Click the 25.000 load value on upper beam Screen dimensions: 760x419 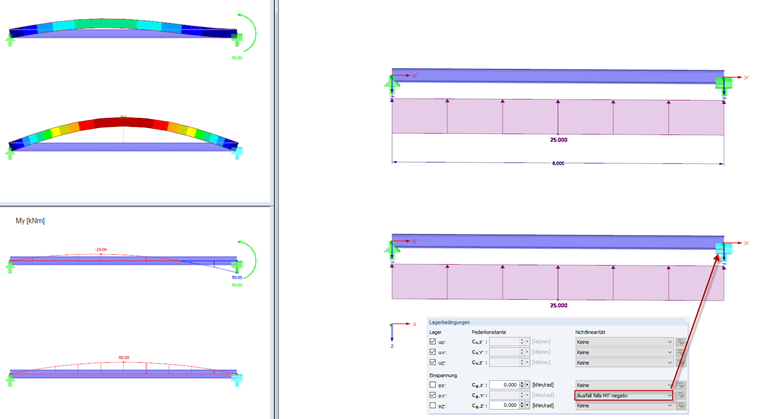(558, 140)
